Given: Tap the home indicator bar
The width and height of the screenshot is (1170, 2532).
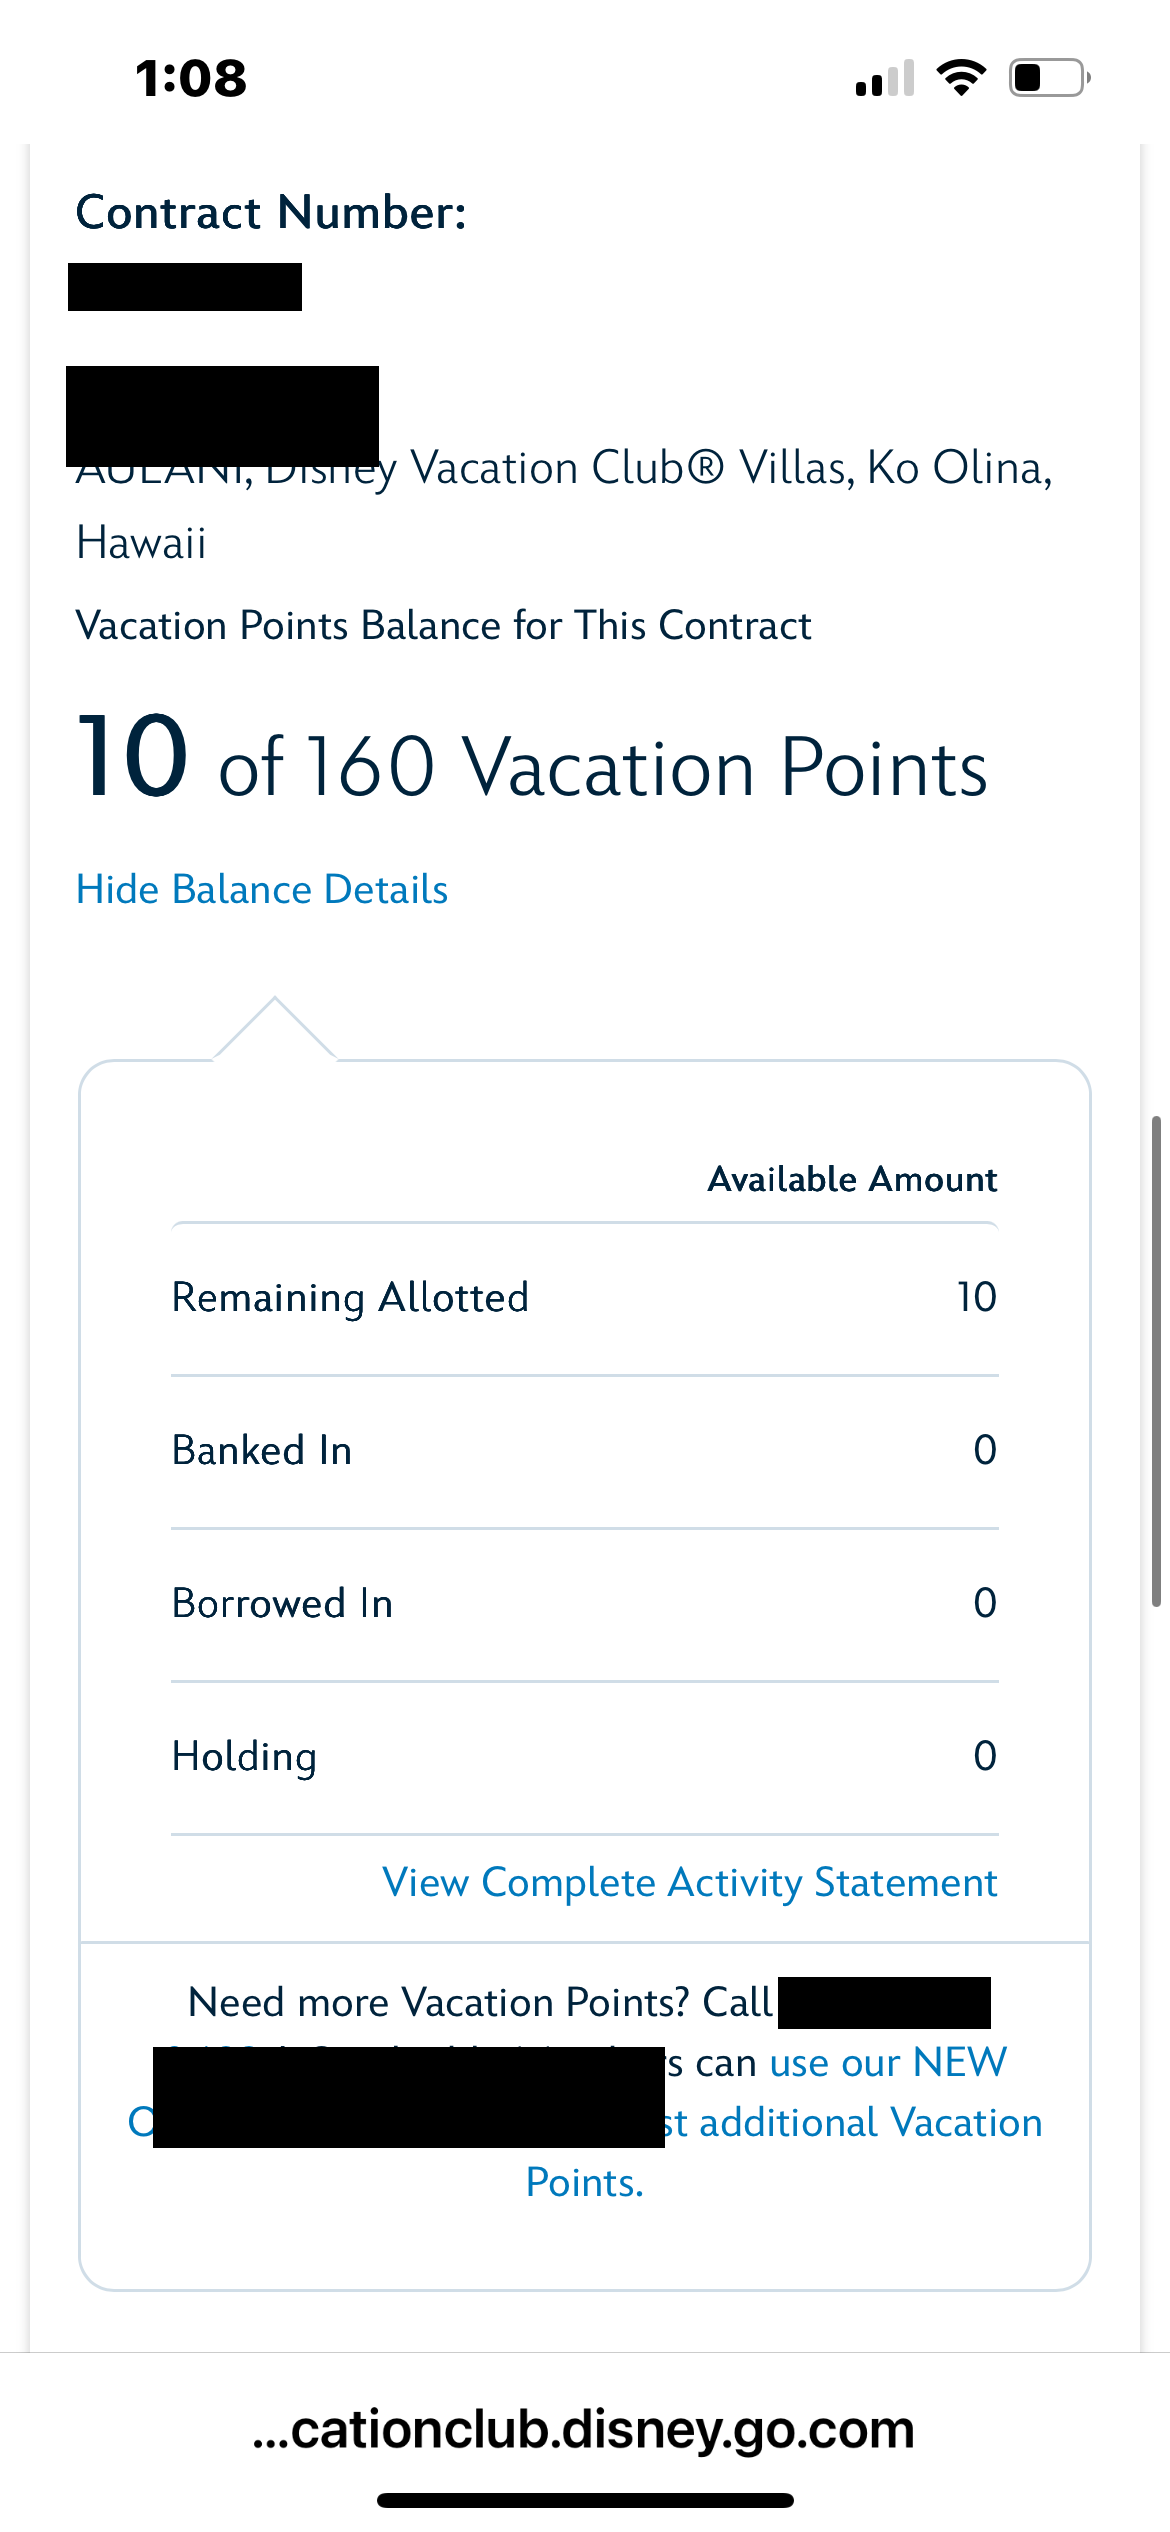Looking at the screenshot, I should (585, 2500).
